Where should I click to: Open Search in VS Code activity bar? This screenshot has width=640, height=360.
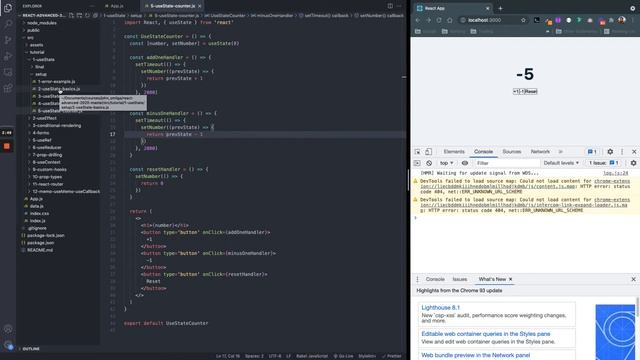(8, 24)
